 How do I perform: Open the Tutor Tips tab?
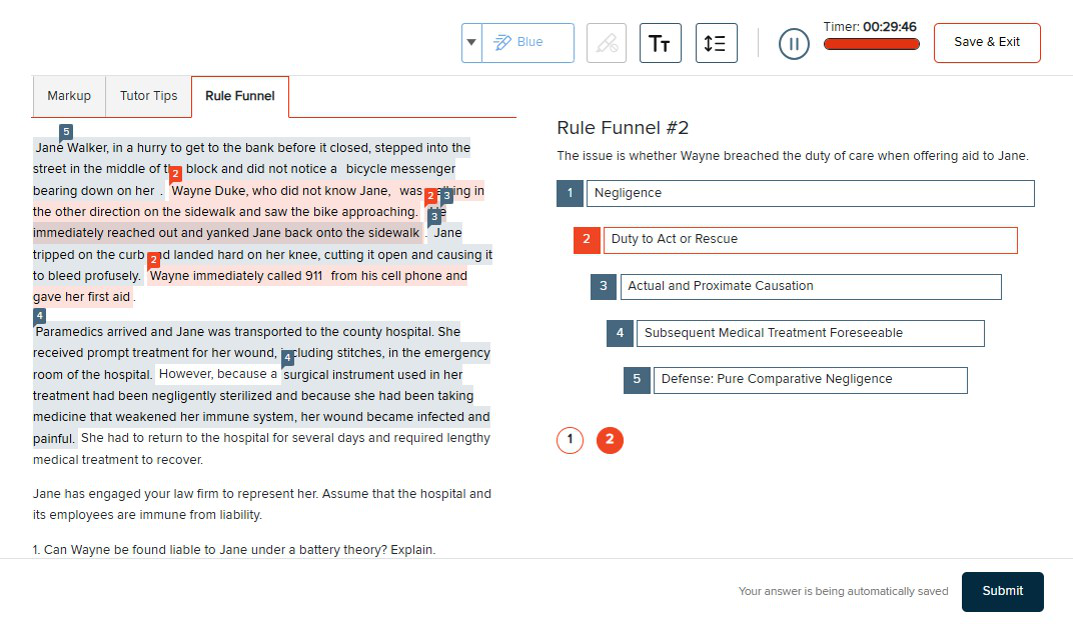(x=148, y=96)
